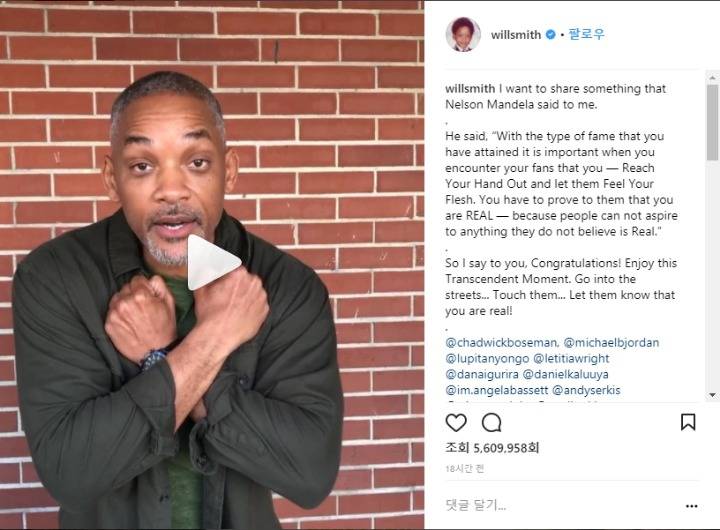Open willsmith username in the post header

(x=516, y=34)
